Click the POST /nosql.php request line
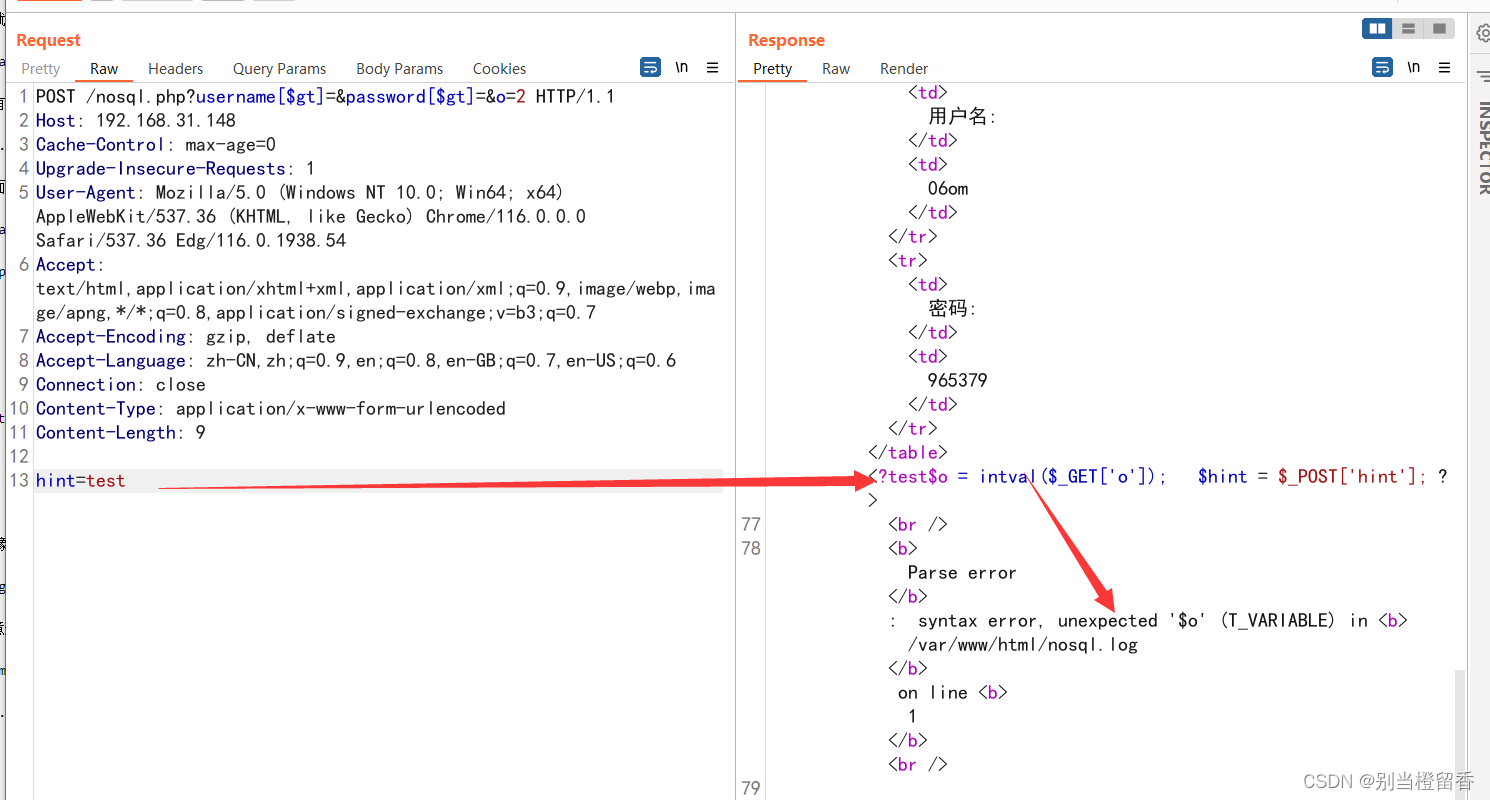Image resolution: width=1490 pixels, height=800 pixels. click(x=325, y=97)
